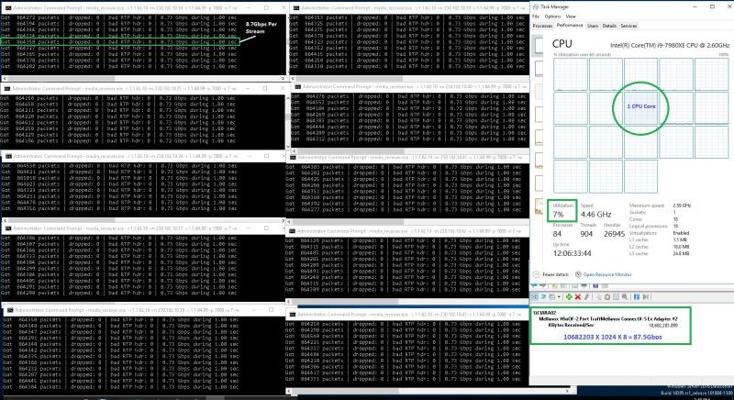Click the highlighted CPU core graph
Screen dimensions: 734x400
640,107
